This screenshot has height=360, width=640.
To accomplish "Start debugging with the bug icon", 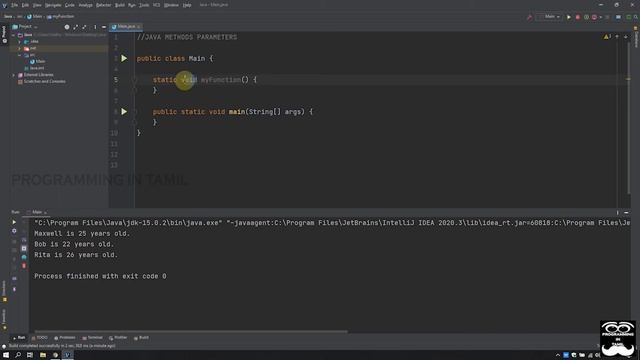I will [x=578, y=17].
